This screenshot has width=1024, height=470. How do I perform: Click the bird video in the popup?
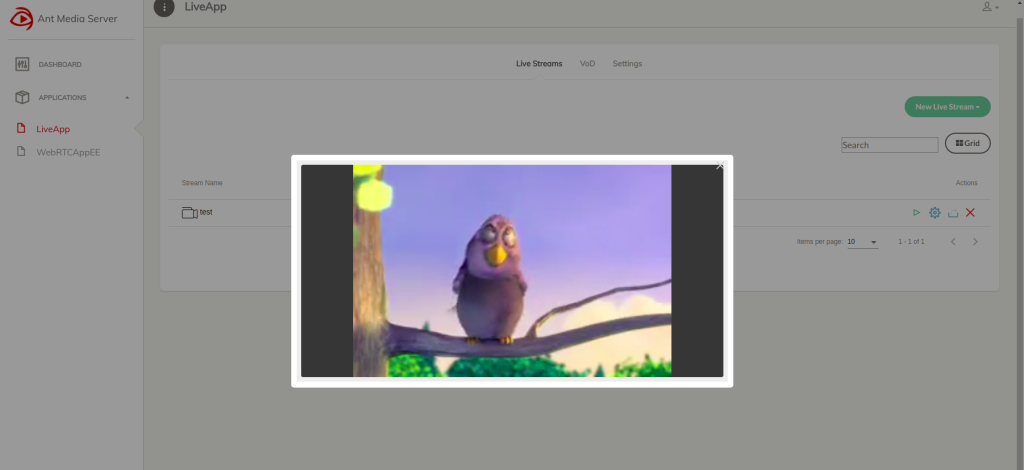[512, 271]
